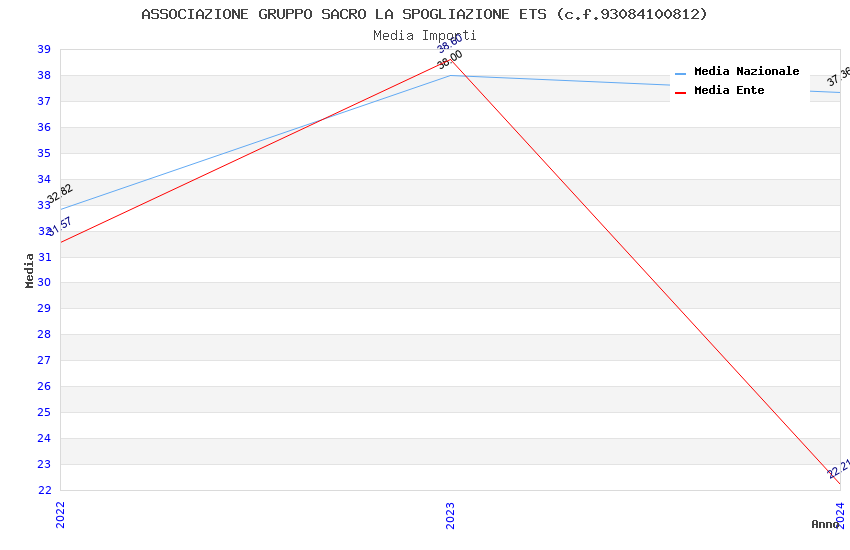Click the 39 y-axis tick label
Screen dimensions: 850x550
44,49
